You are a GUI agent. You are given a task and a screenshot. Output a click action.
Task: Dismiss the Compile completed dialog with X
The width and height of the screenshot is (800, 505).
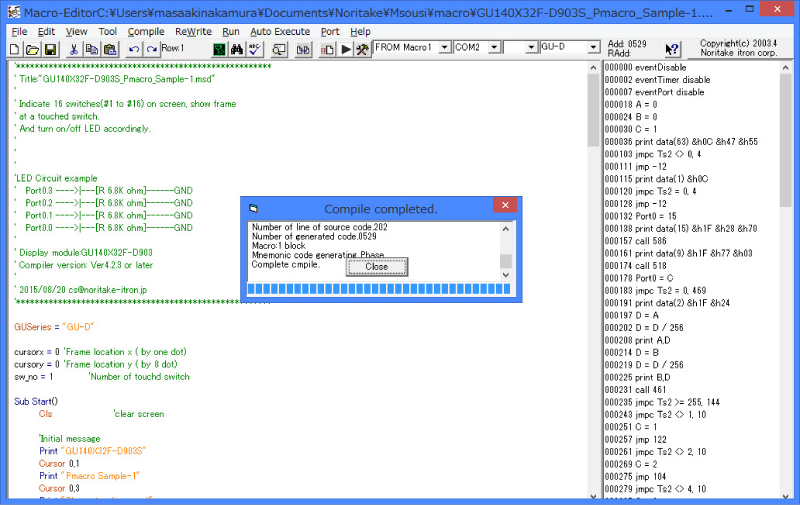pos(502,208)
